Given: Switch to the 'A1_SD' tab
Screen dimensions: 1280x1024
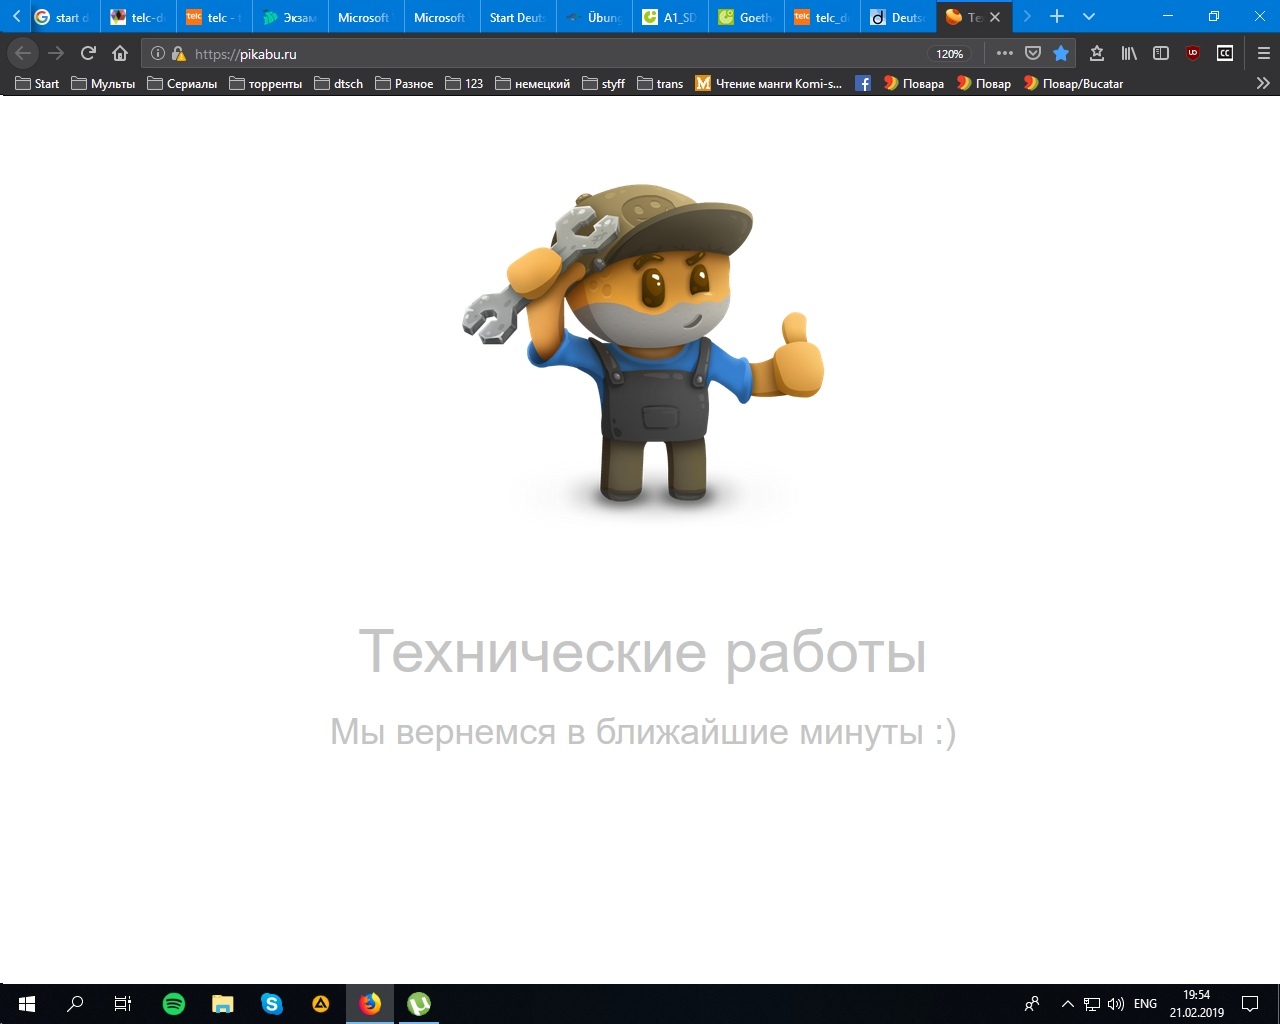Looking at the screenshot, I should pos(669,17).
